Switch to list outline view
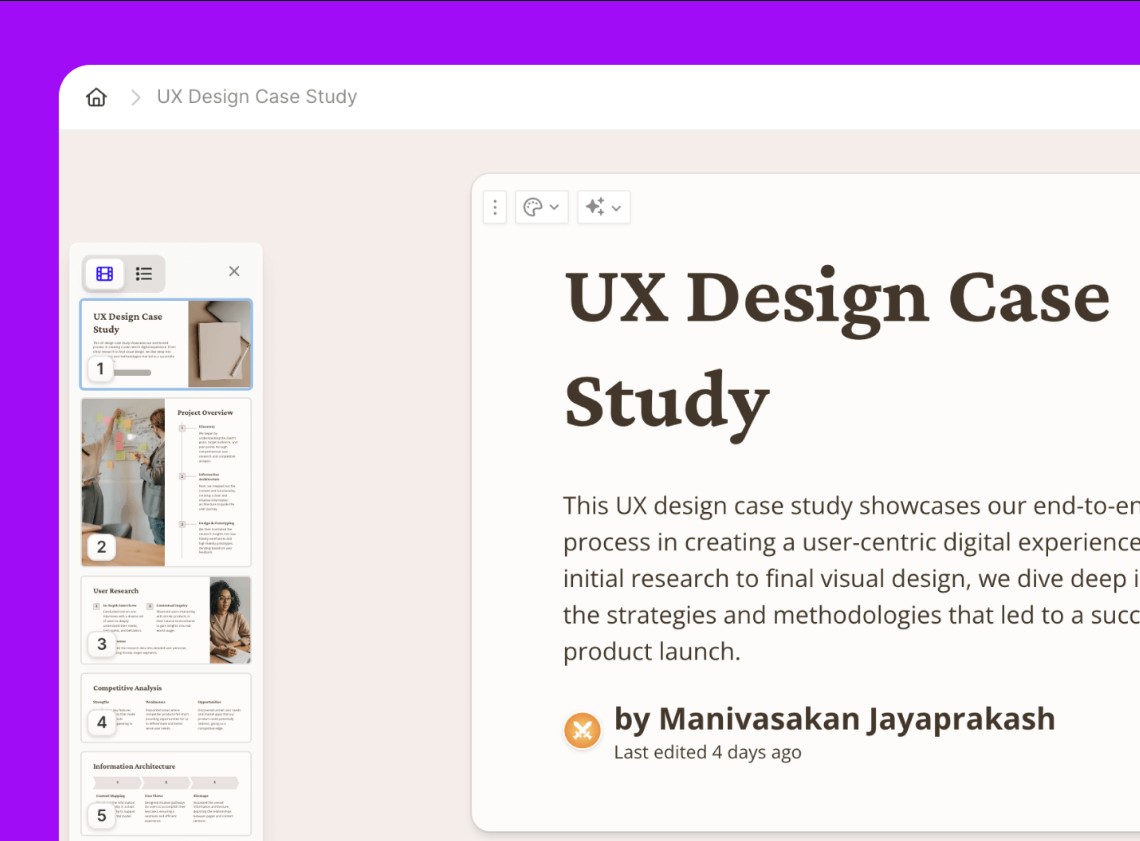Viewport: 1140px width, 841px height. pos(144,273)
